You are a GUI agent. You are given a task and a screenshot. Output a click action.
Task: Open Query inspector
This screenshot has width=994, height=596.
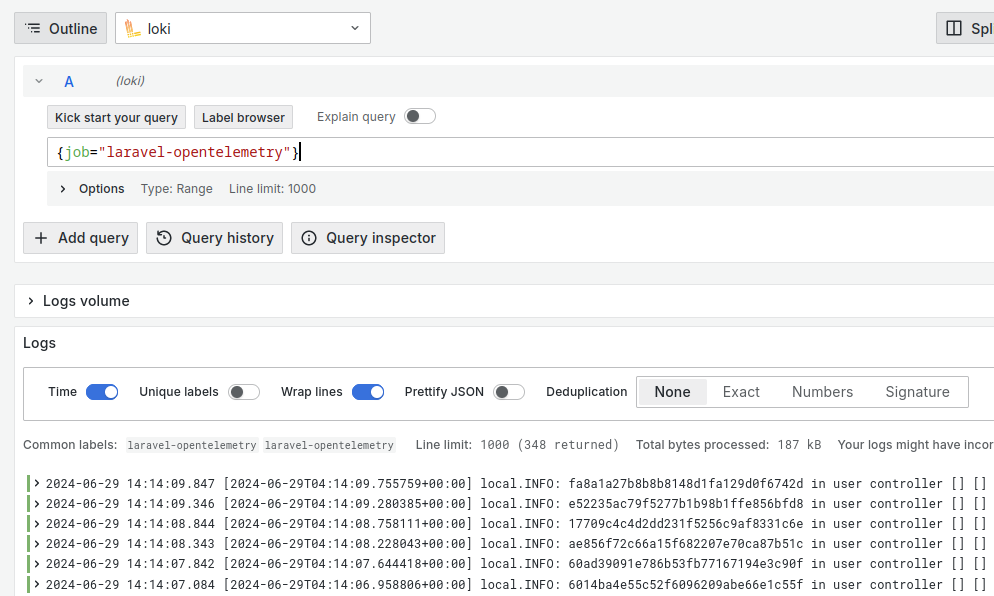point(368,238)
